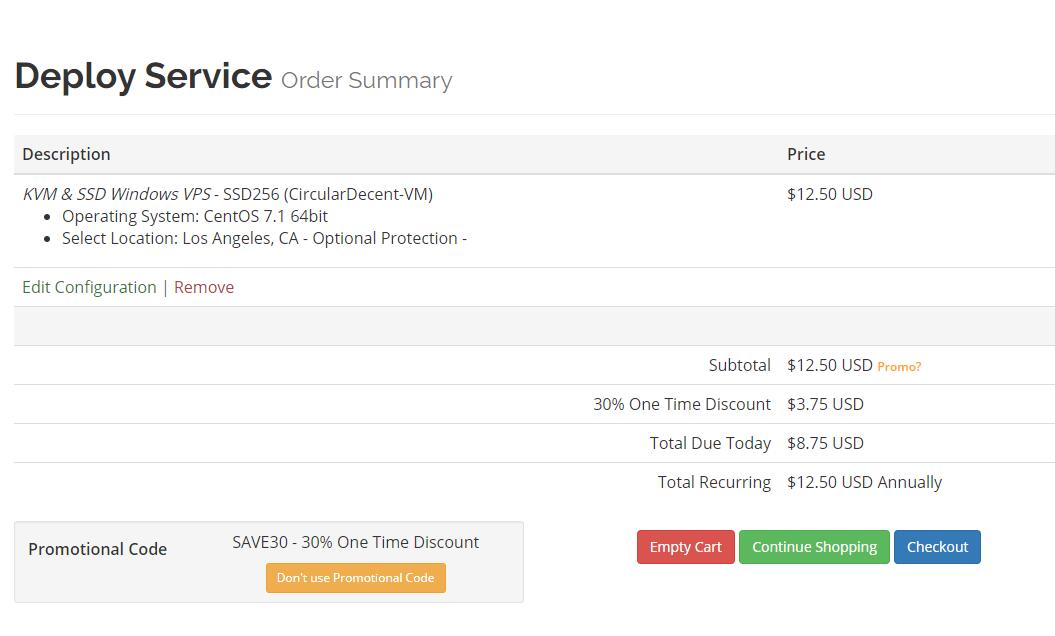Click the Los Angeles, CA location line

(264, 238)
